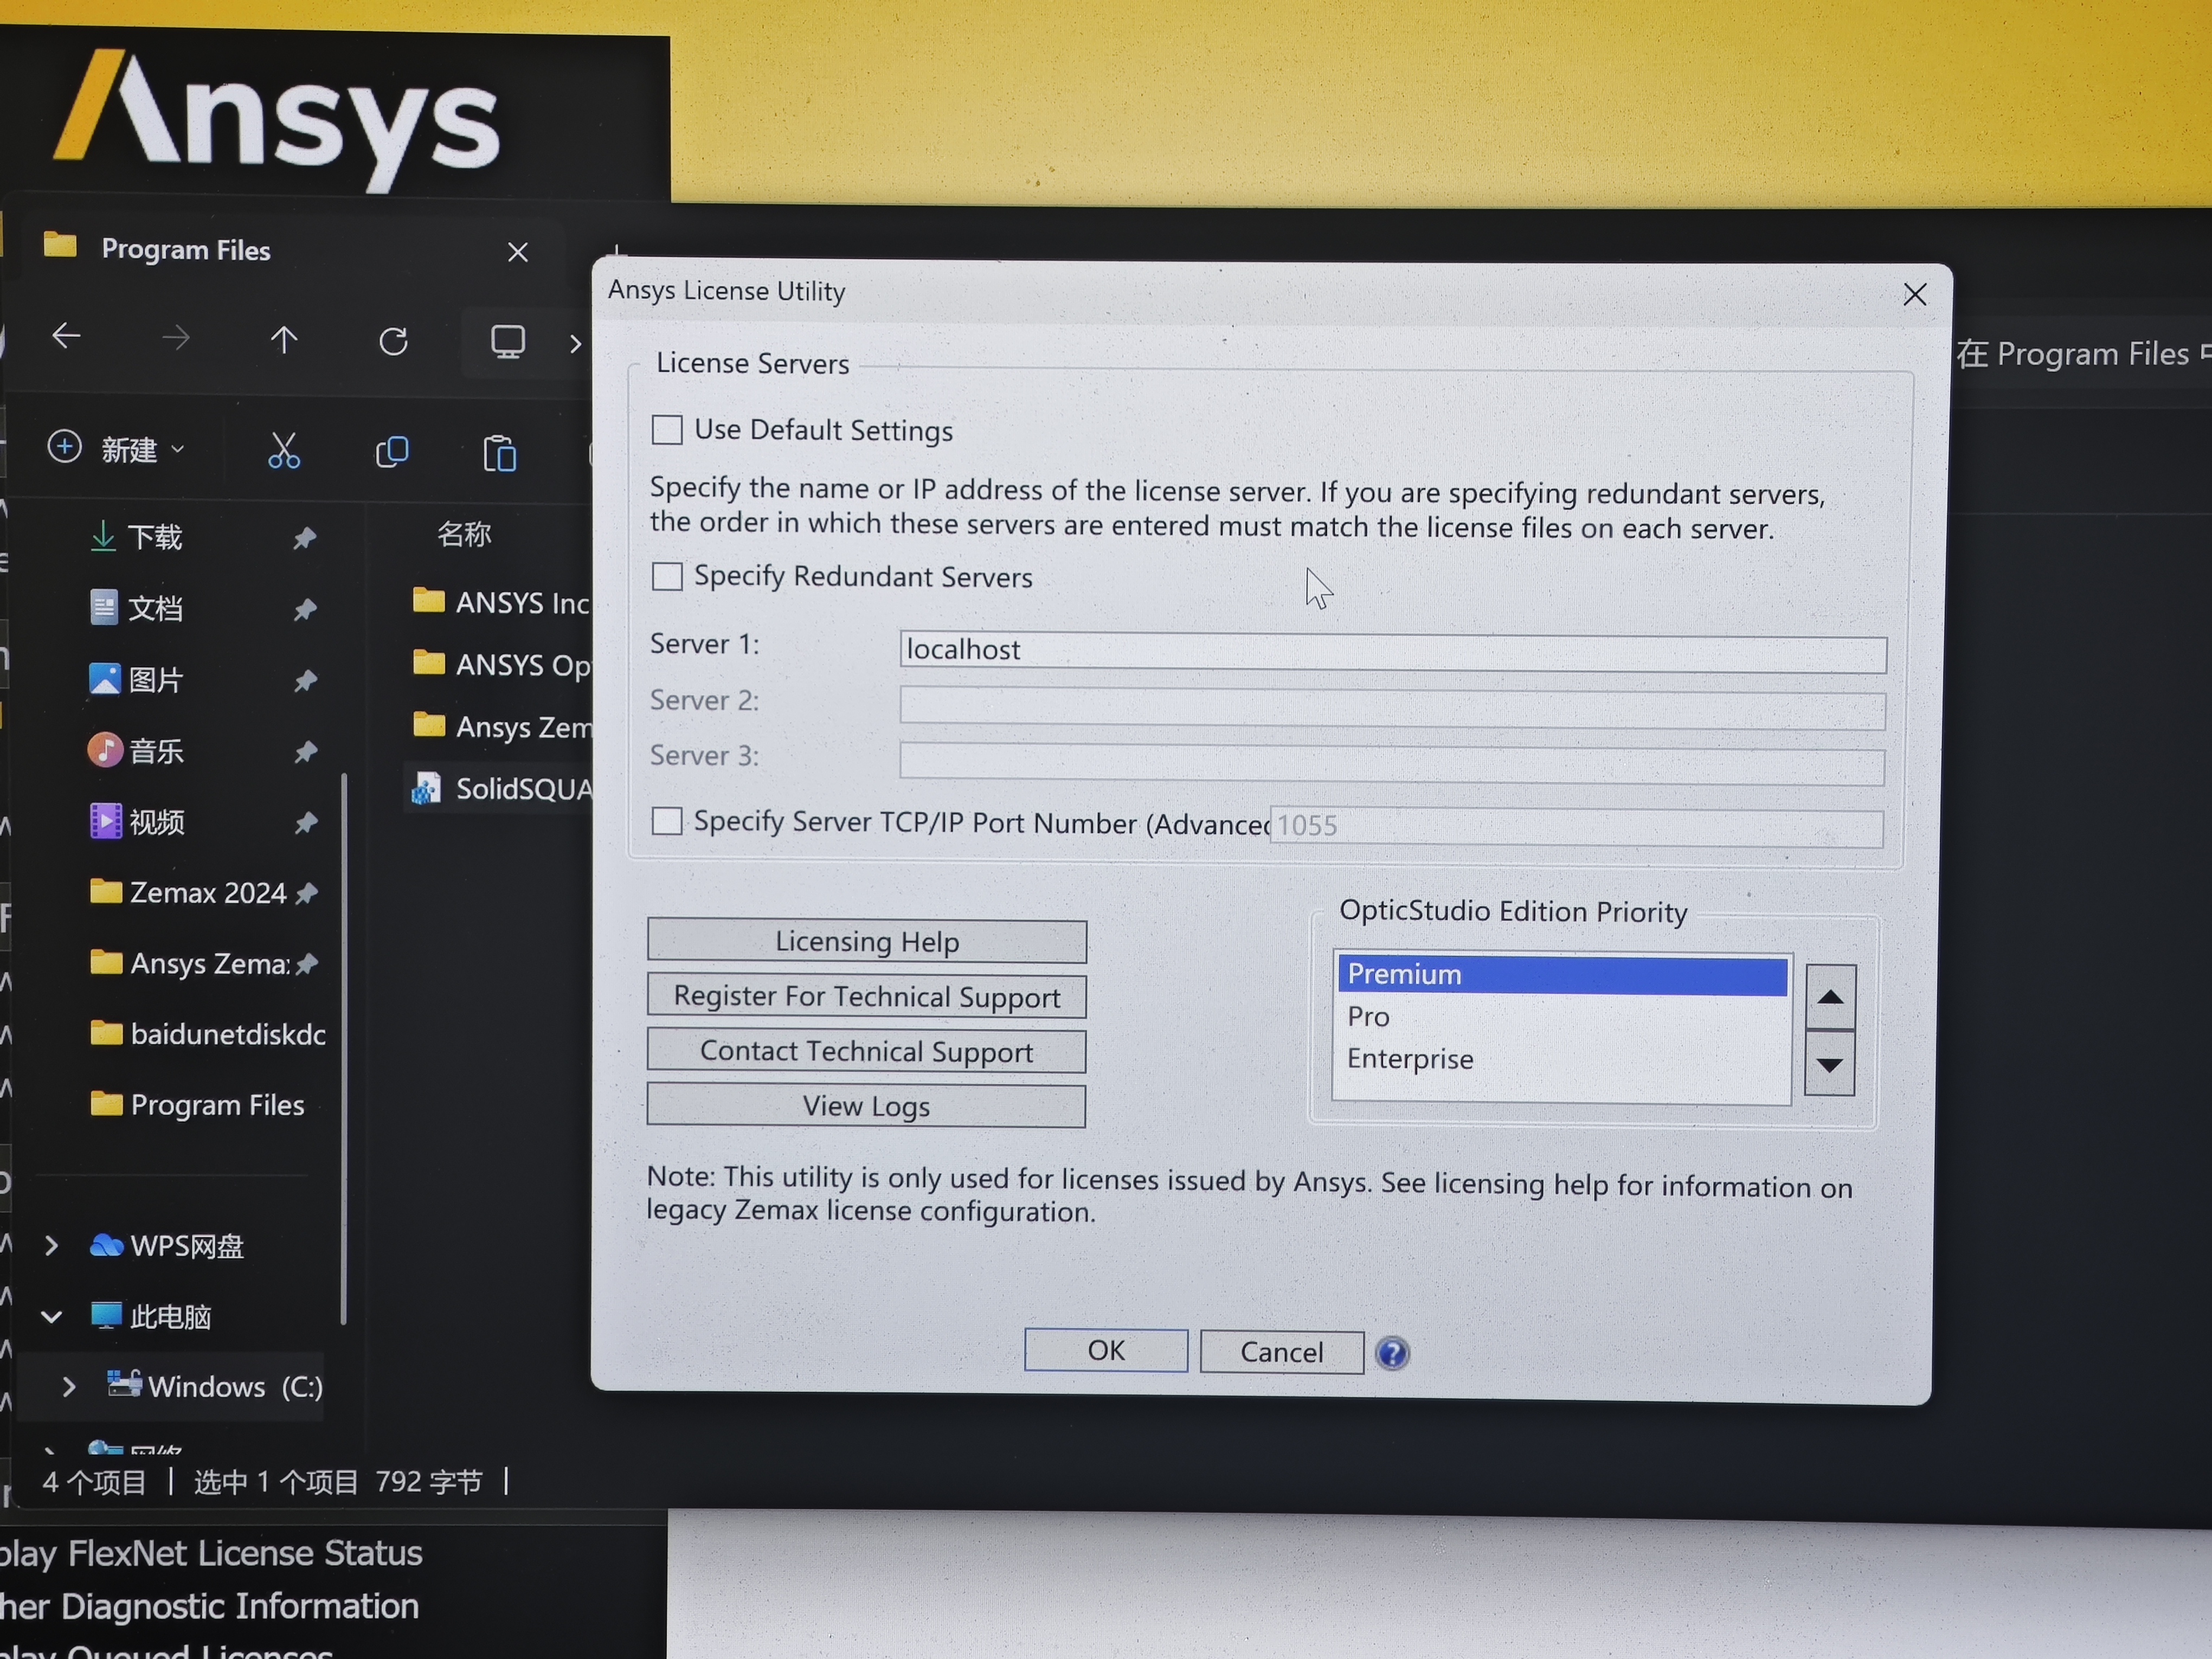Toggle Specify Server TCP/IP Port Number checkbox
Viewport: 2212px width, 1659px height.
coord(667,822)
